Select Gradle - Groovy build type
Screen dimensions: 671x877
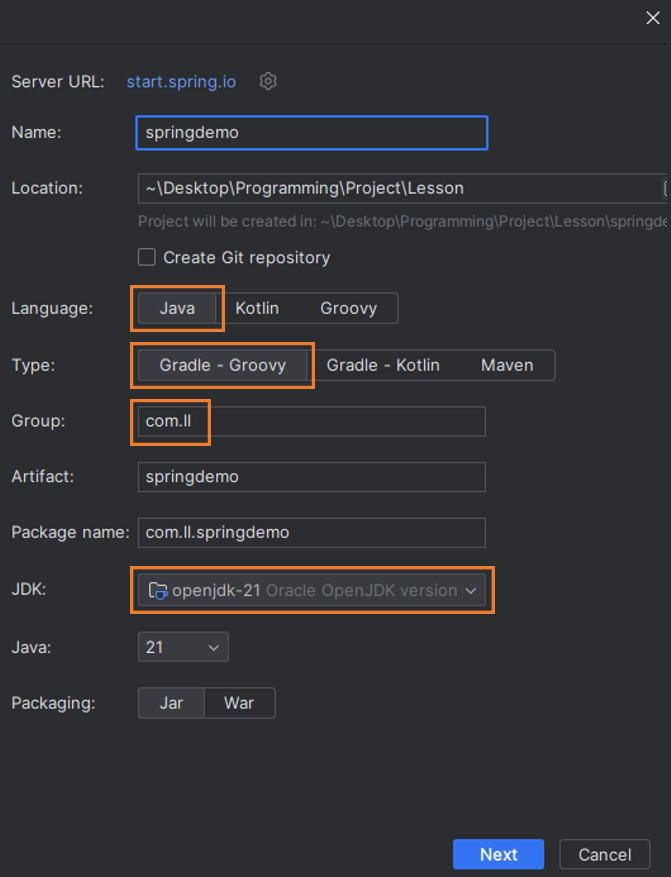pos(222,365)
